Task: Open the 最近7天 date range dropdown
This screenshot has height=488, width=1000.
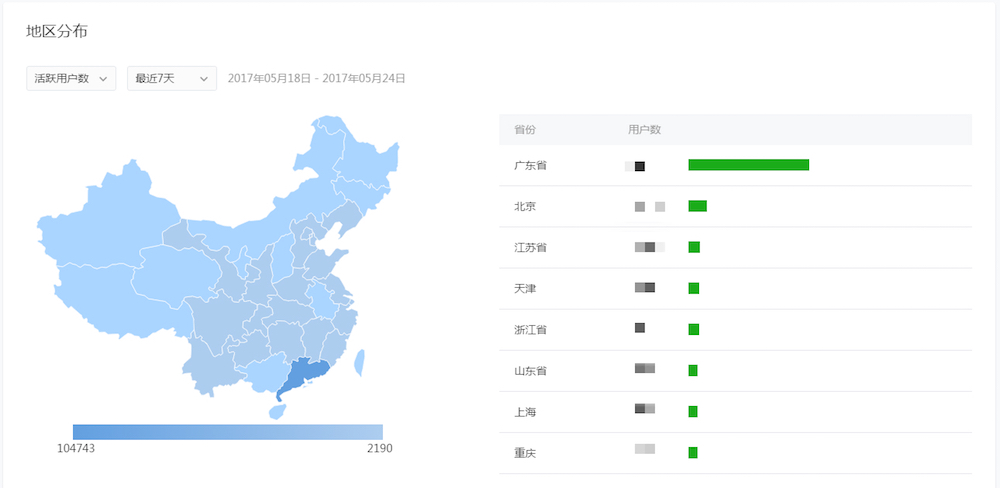Action: pos(172,78)
